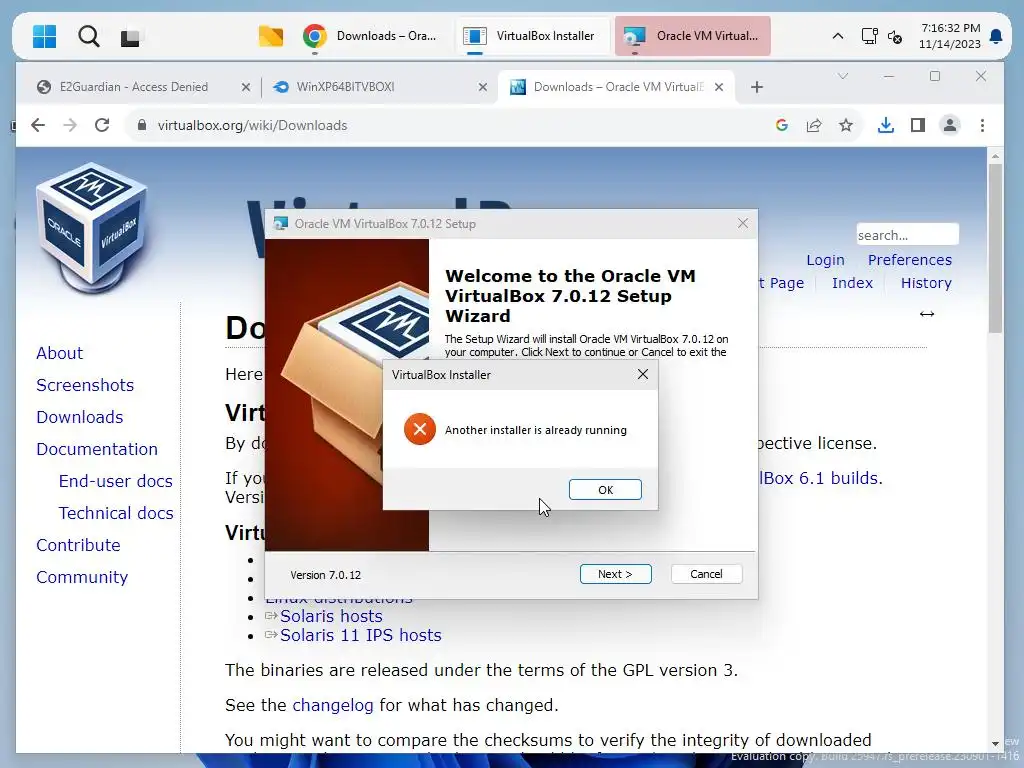1024x768 pixels.
Task: Open the Solaris 11 IPS hosts link
Action: pos(360,635)
